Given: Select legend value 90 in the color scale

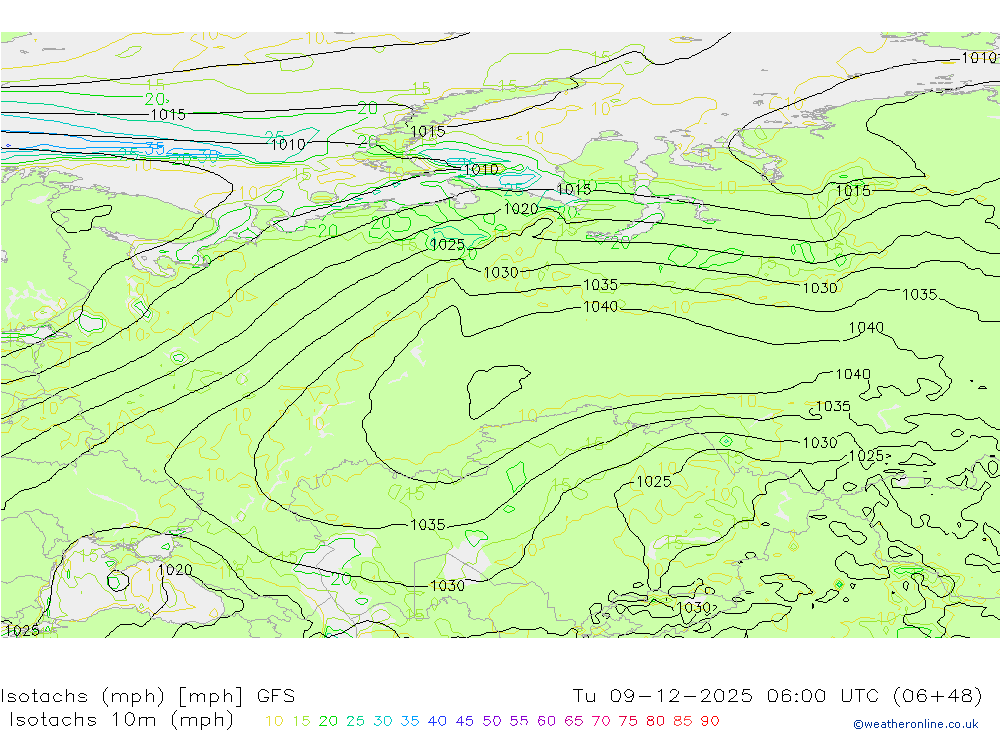Looking at the screenshot, I should click(x=710, y=721).
